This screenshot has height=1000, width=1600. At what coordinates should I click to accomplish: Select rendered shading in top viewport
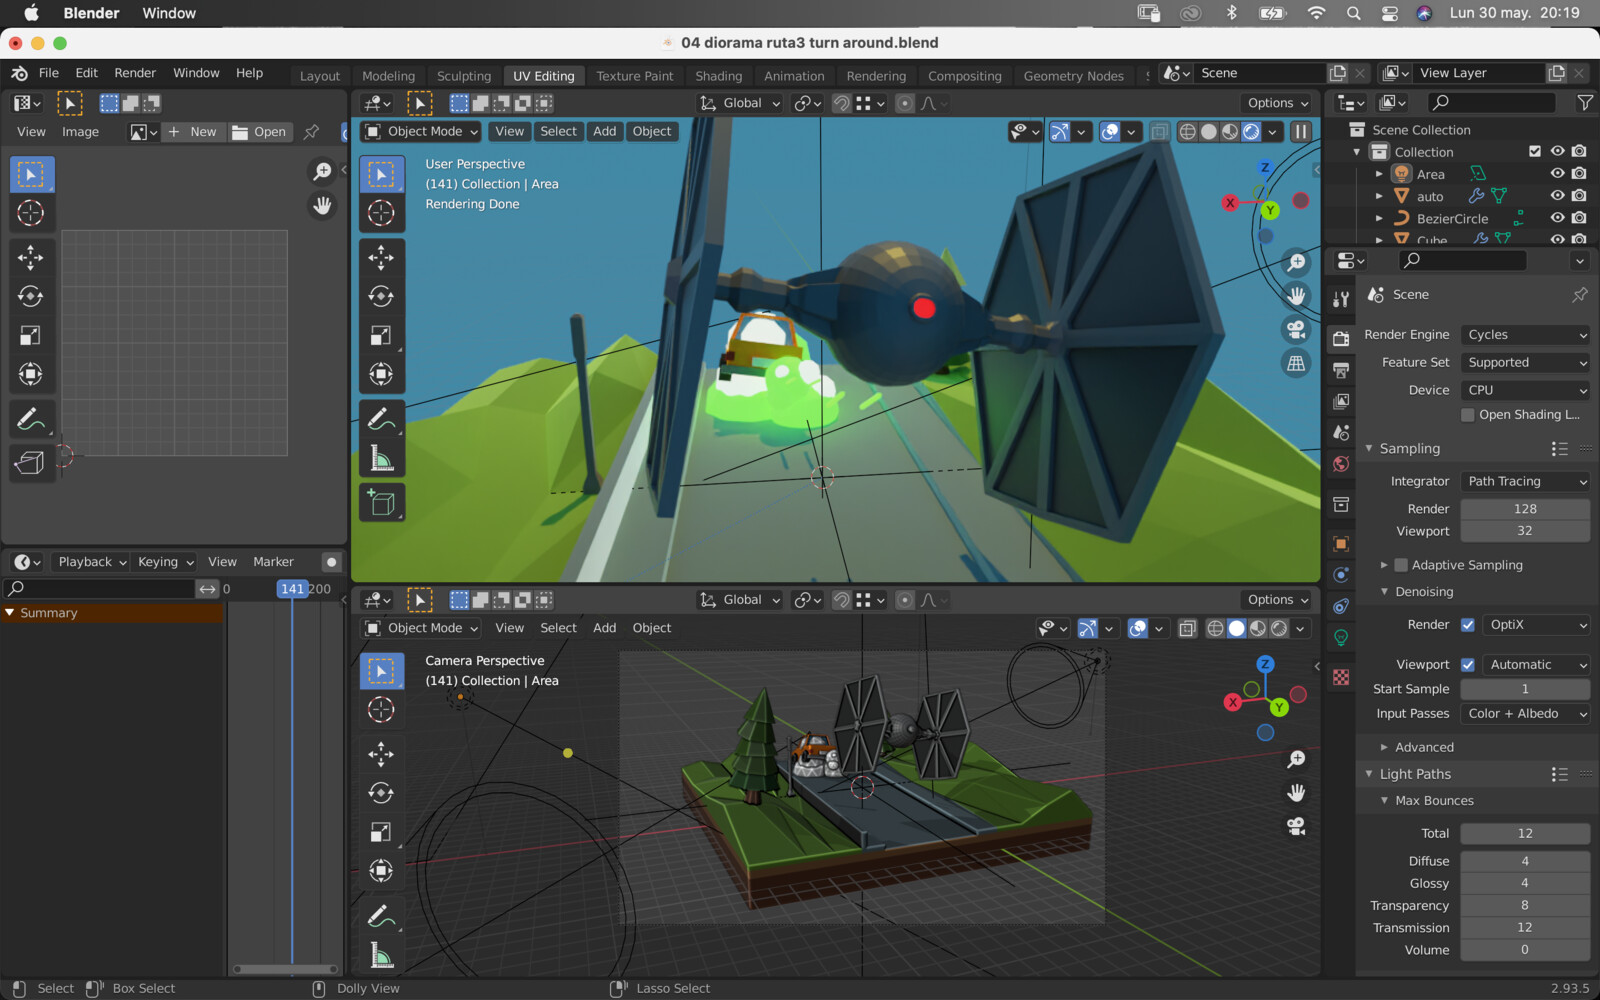point(1251,131)
